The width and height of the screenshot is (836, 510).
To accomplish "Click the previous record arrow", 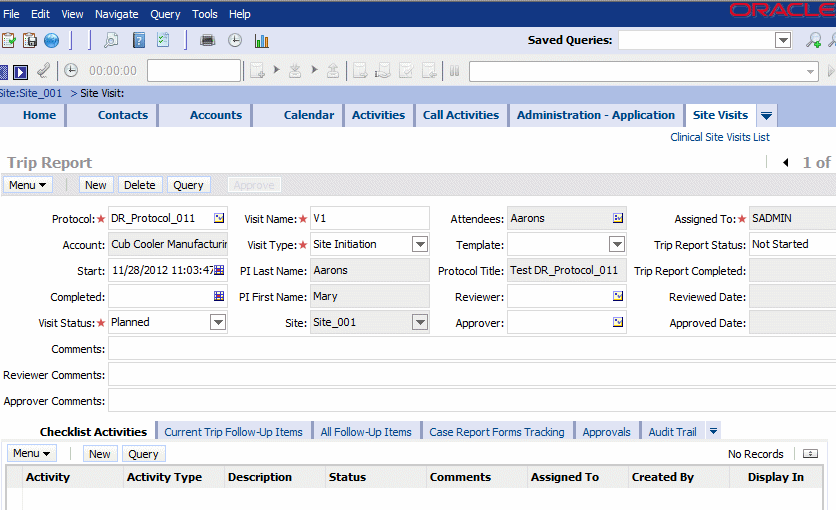I will 785,163.
